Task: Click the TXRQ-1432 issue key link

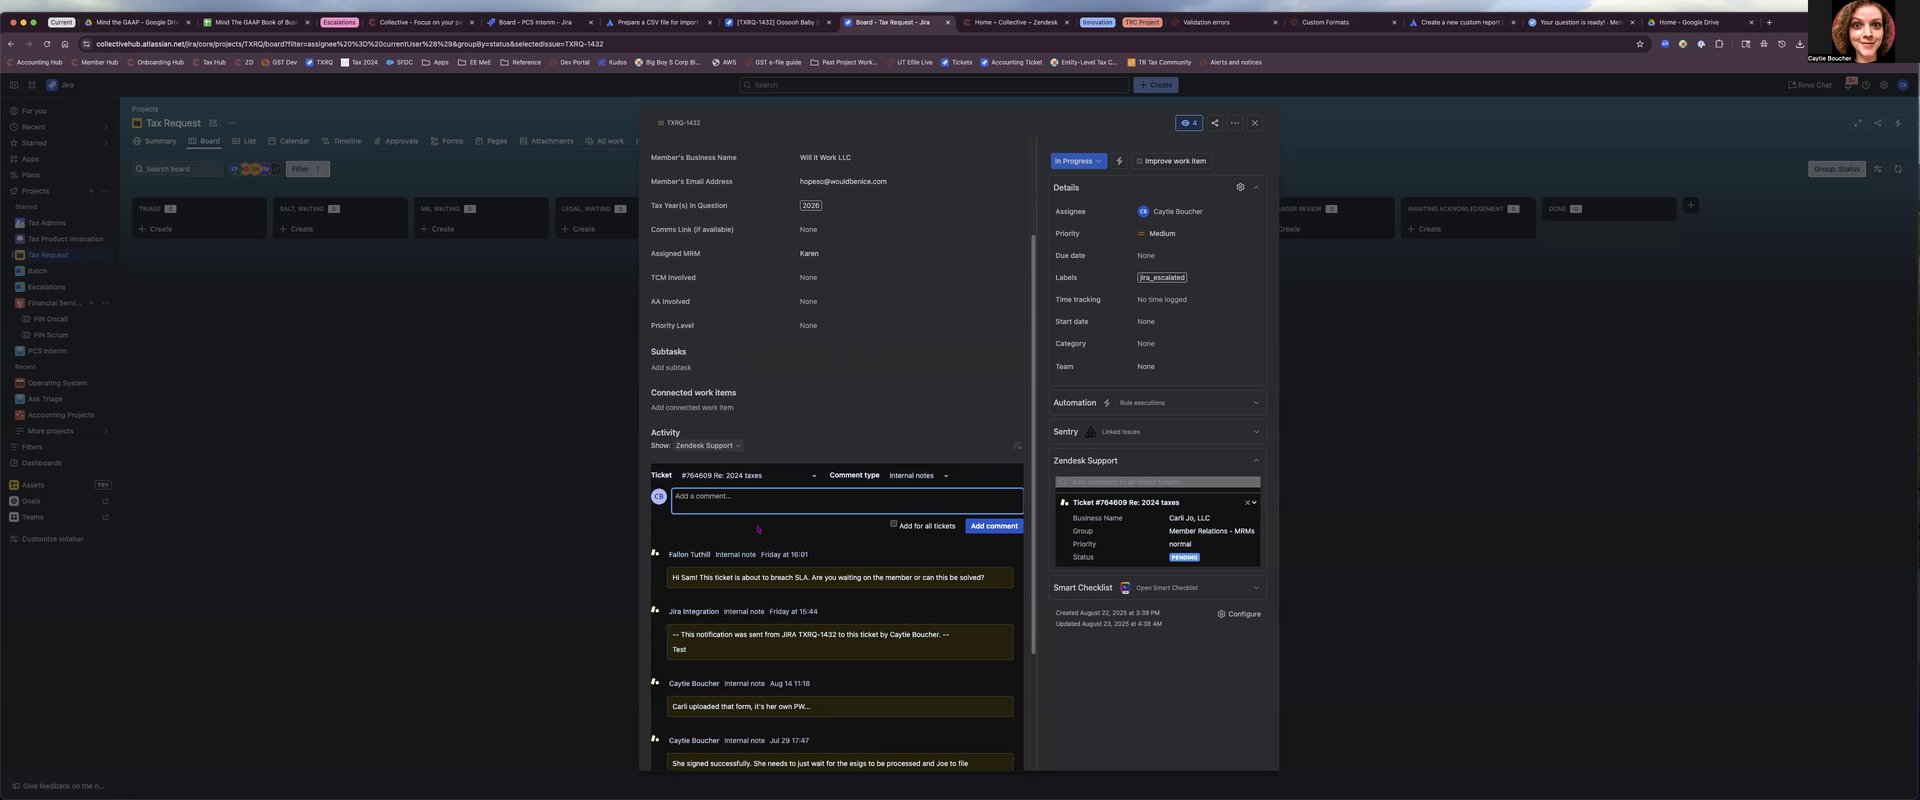Action: pyautogui.click(x=683, y=123)
